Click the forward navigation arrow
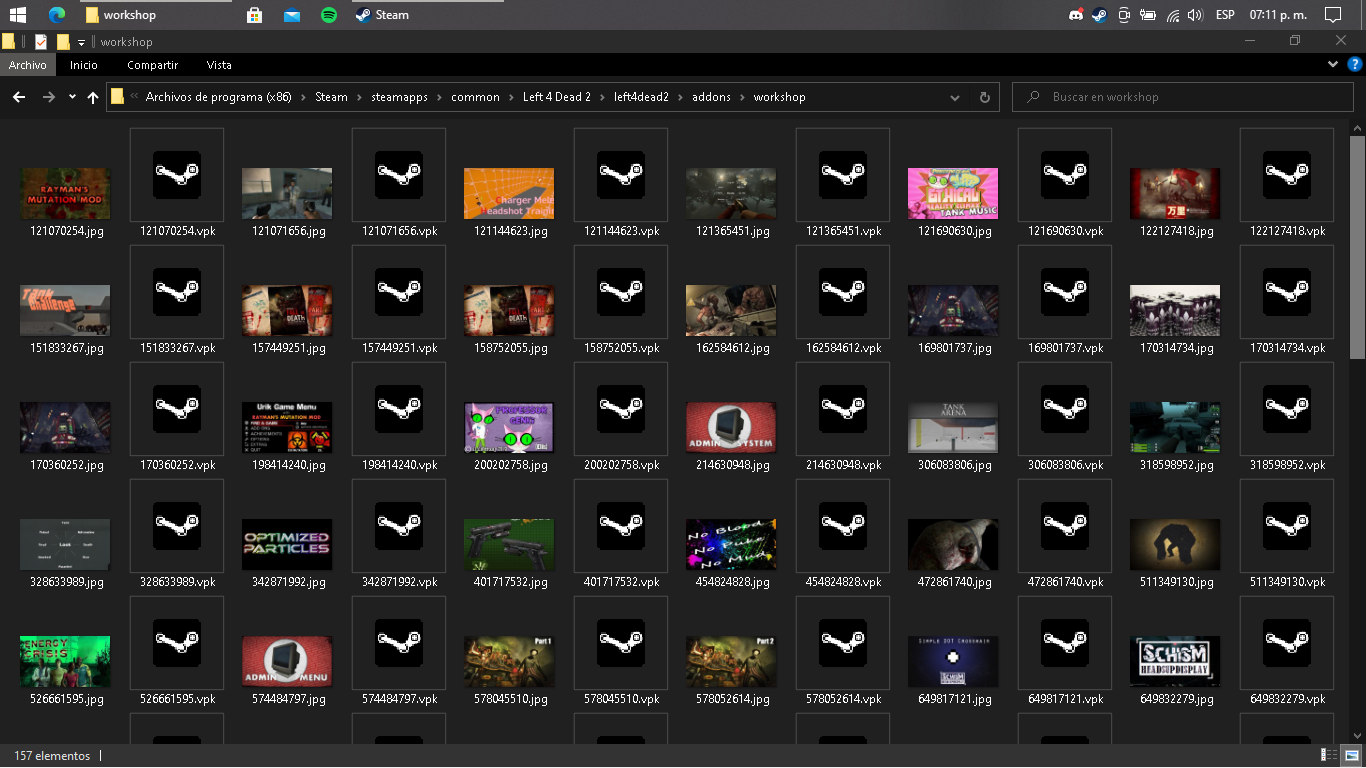The image size is (1366, 768). [x=48, y=97]
